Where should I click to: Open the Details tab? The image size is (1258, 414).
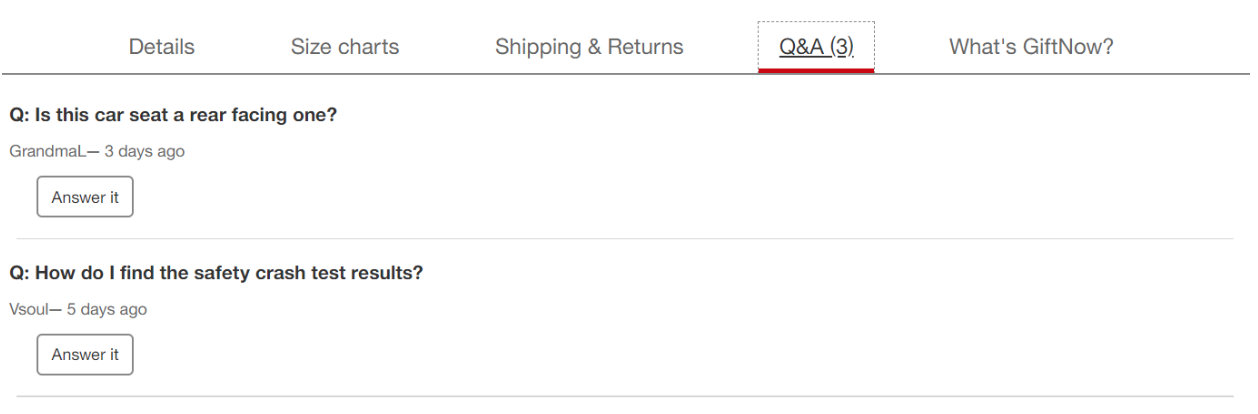pos(161,47)
